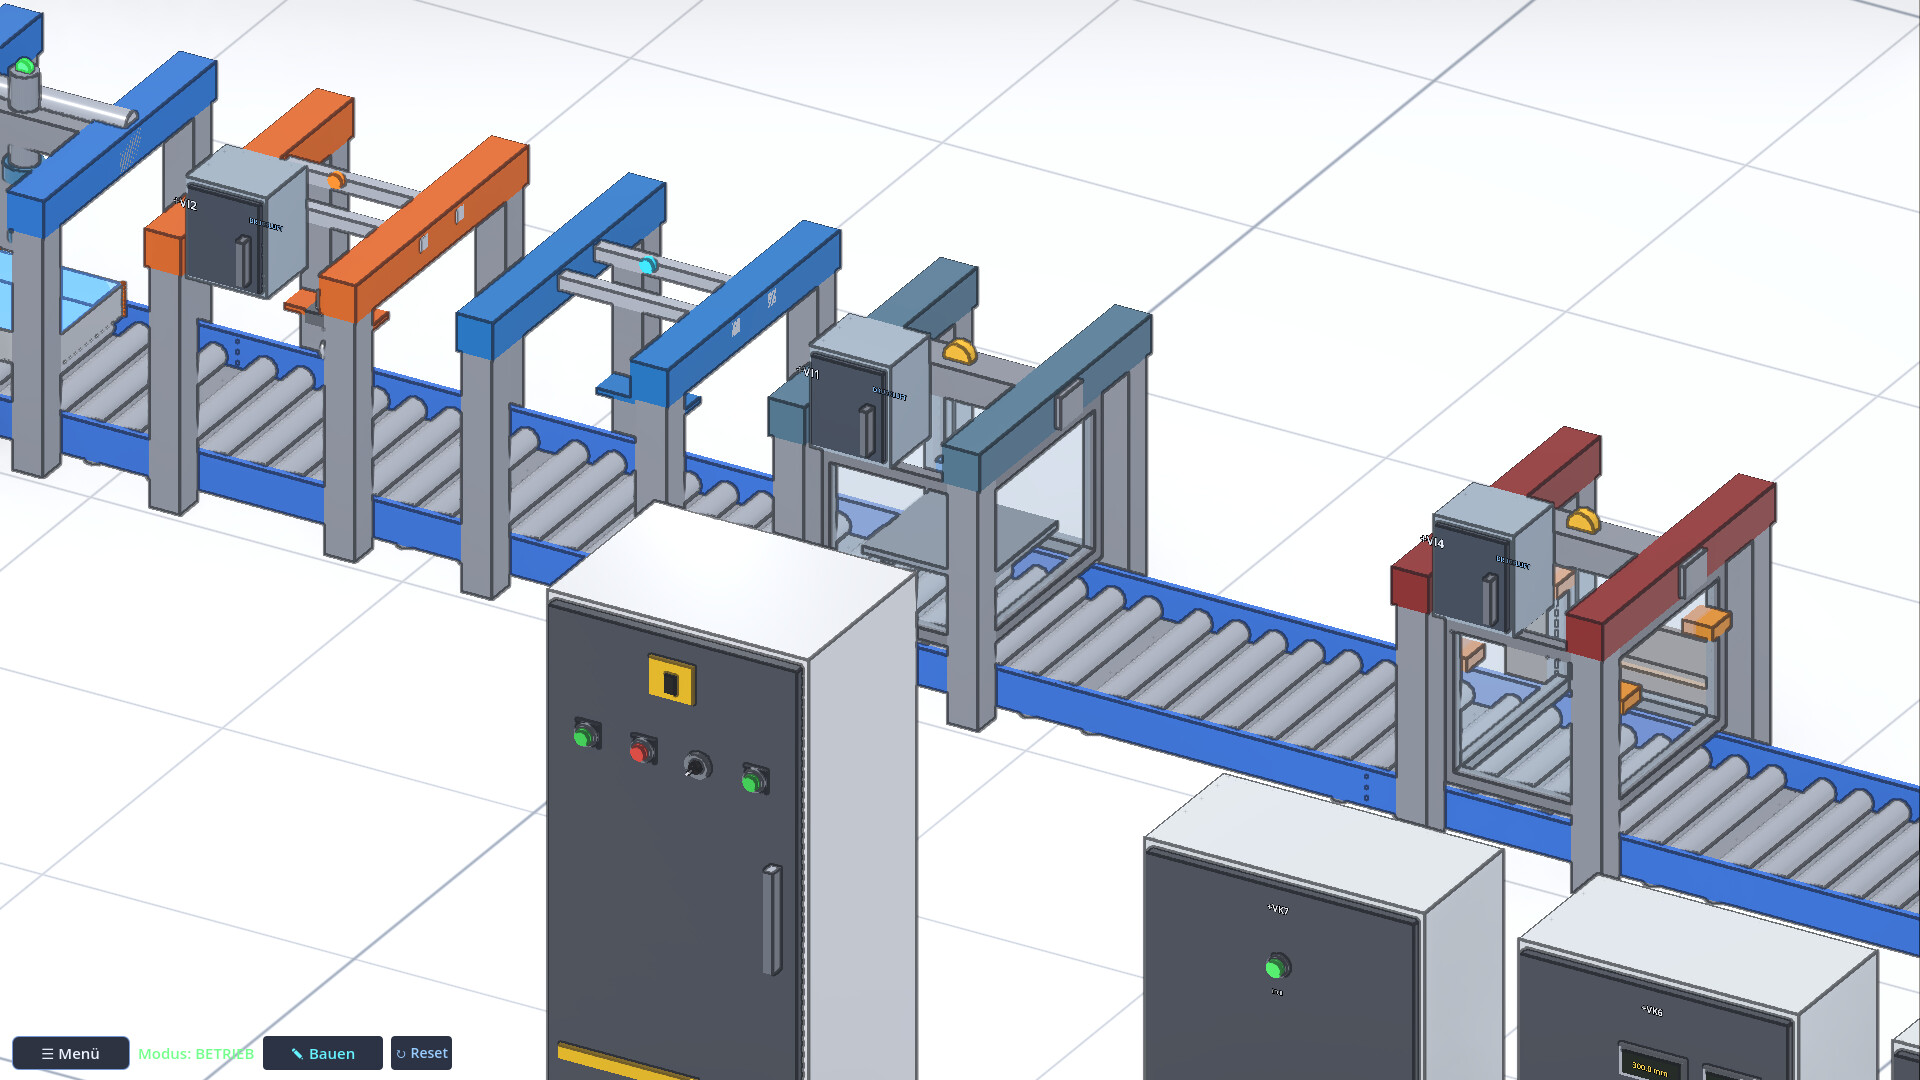
Task: Click the 300.0 mm display on +VK6
Action: pos(1649,1067)
